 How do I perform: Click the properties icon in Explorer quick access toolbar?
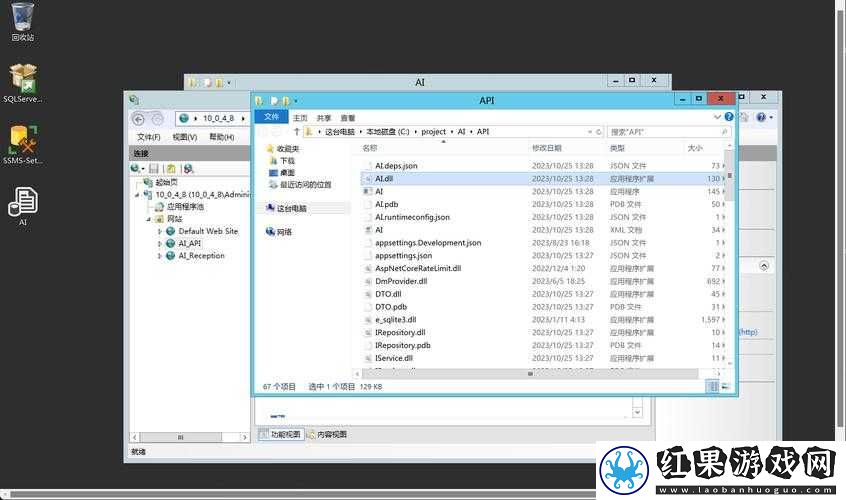[x=274, y=101]
